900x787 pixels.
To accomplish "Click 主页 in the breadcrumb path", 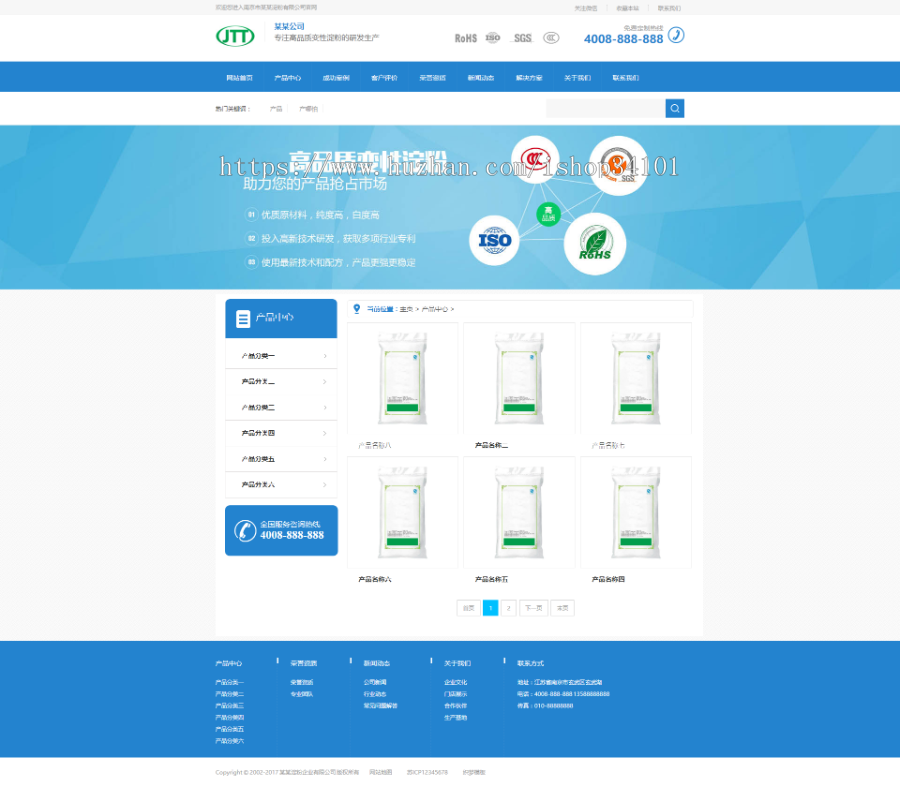I will point(406,309).
